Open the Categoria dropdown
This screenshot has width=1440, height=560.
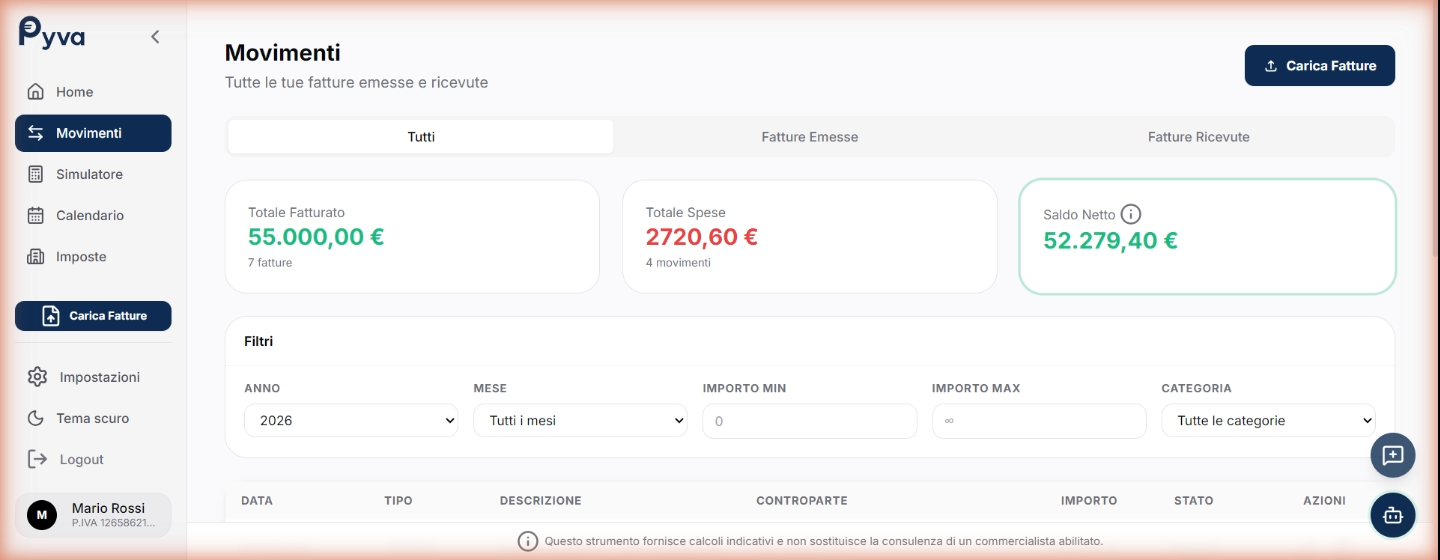pos(1268,421)
